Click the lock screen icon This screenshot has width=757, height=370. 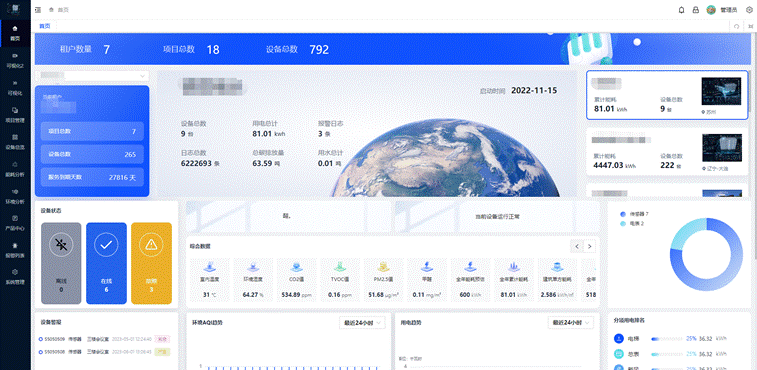pos(696,10)
